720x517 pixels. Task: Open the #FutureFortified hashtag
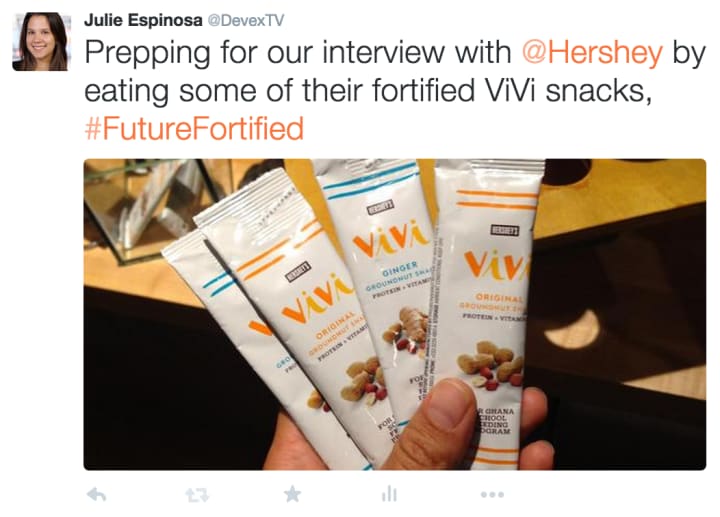click(x=194, y=128)
